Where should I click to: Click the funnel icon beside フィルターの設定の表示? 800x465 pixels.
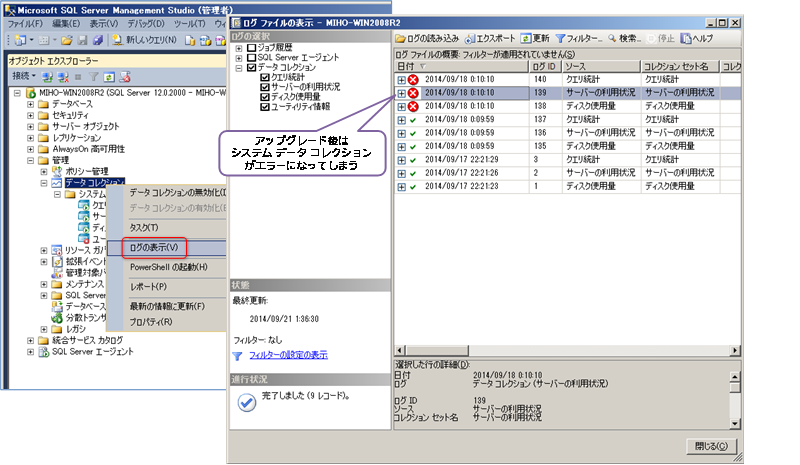[237, 356]
